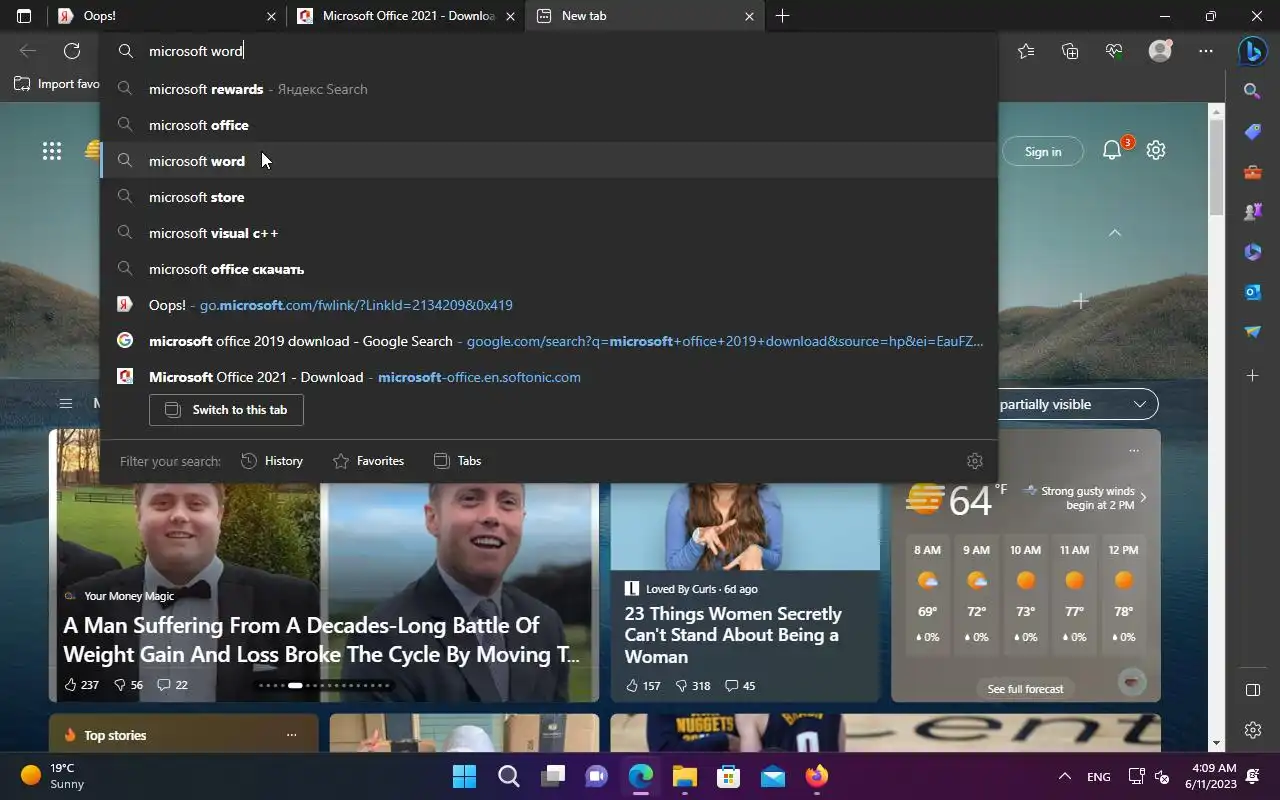Screen dimensions: 1280x800
Task: Open page settings gear near bell
Action: tap(1156, 150)
